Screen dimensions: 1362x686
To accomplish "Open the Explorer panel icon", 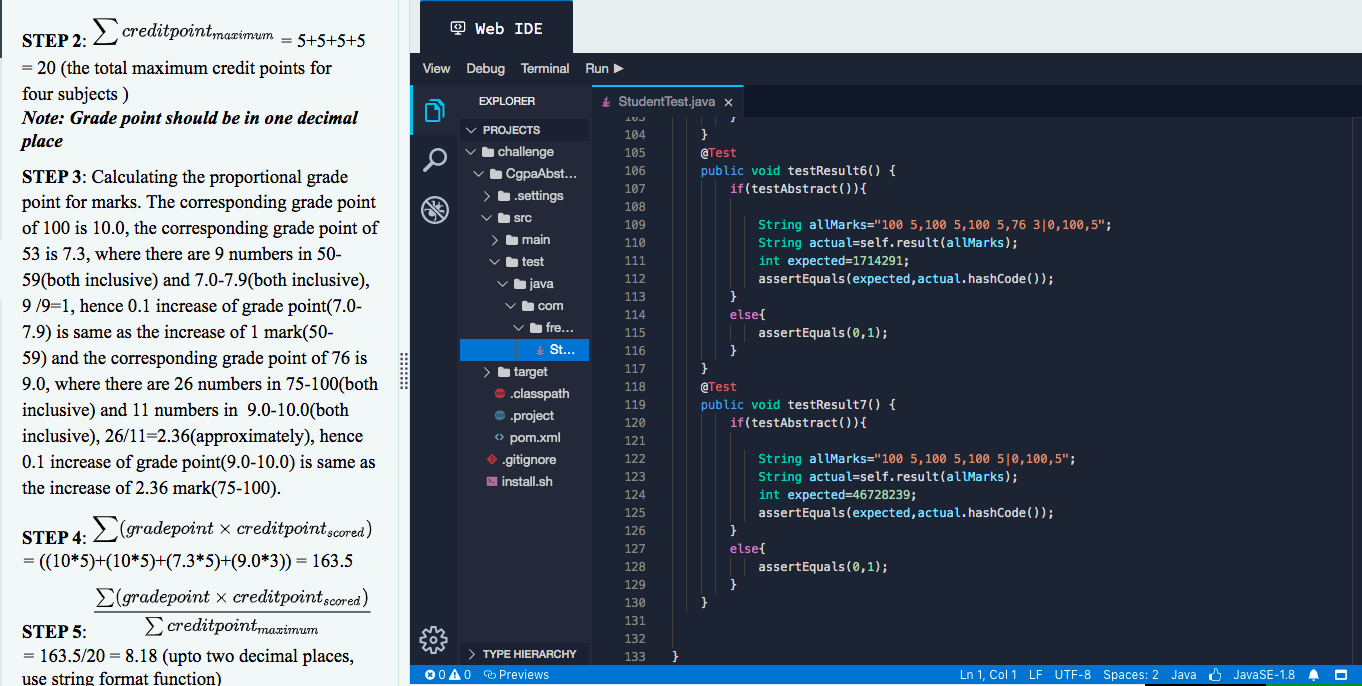I will [434, 111].
